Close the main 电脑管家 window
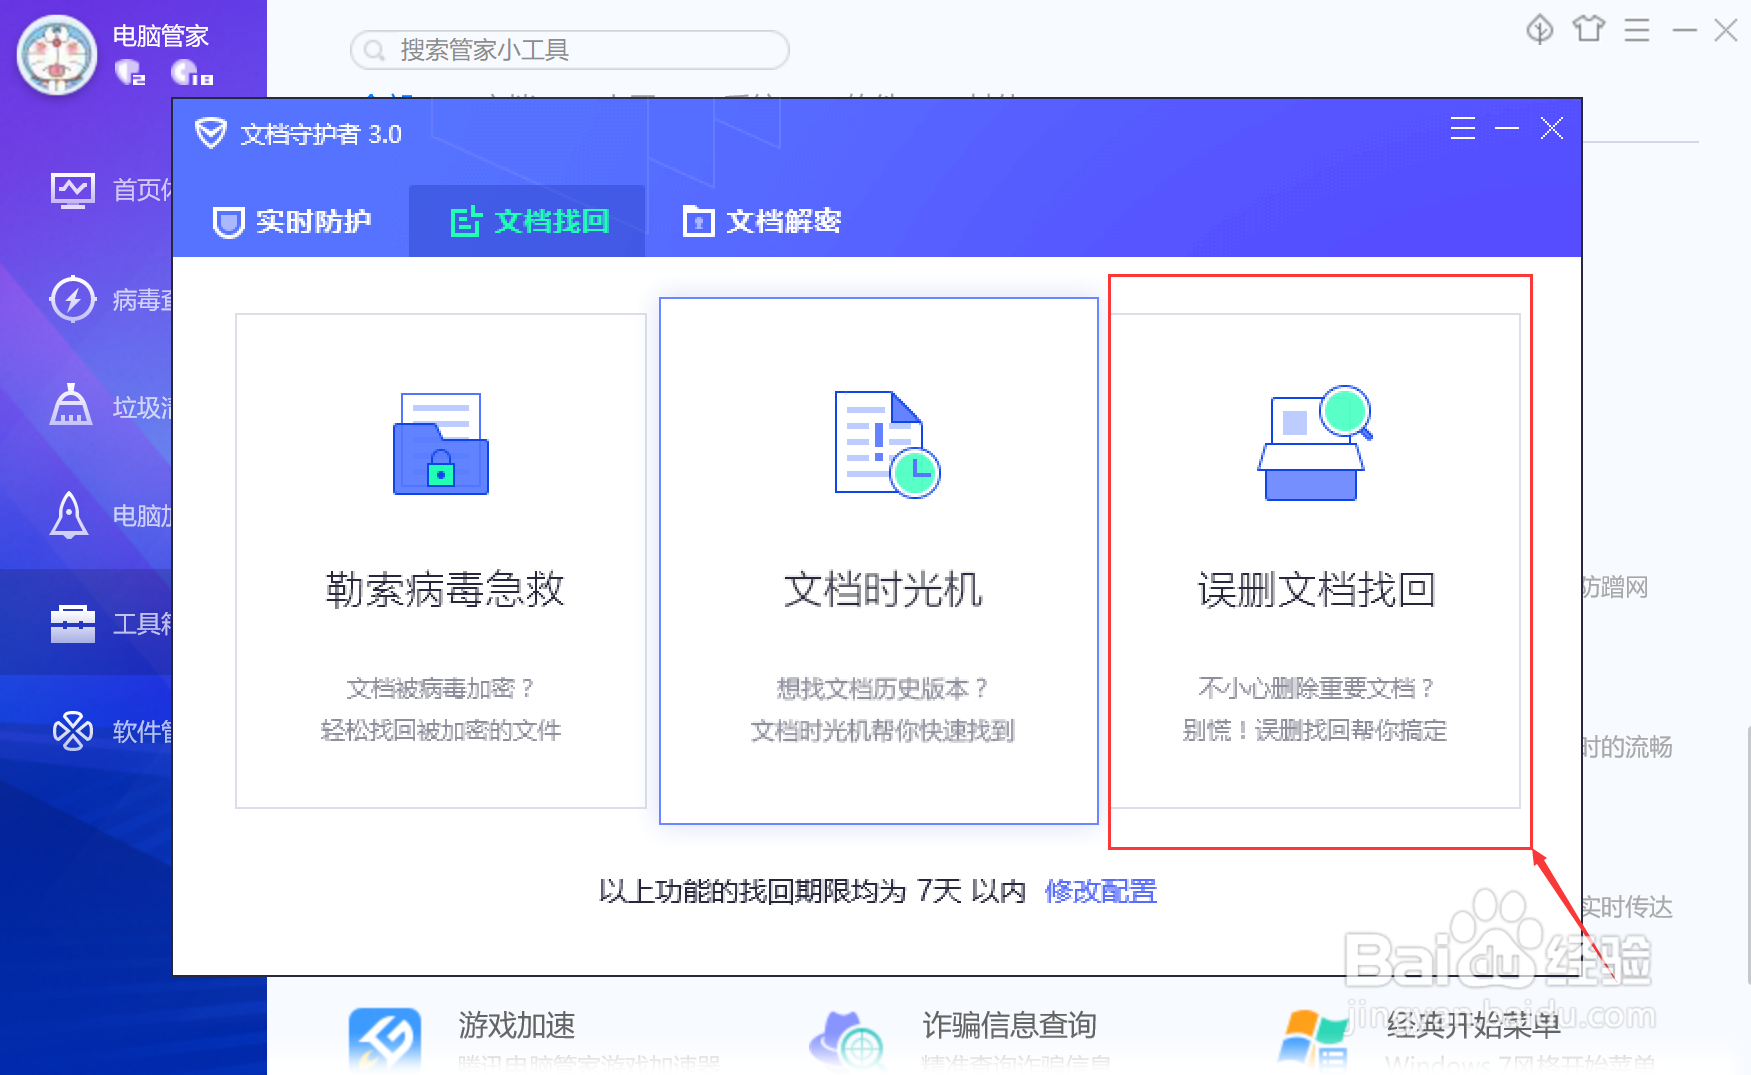Screen dimensions: 1751x1075 pos(1726,30)
